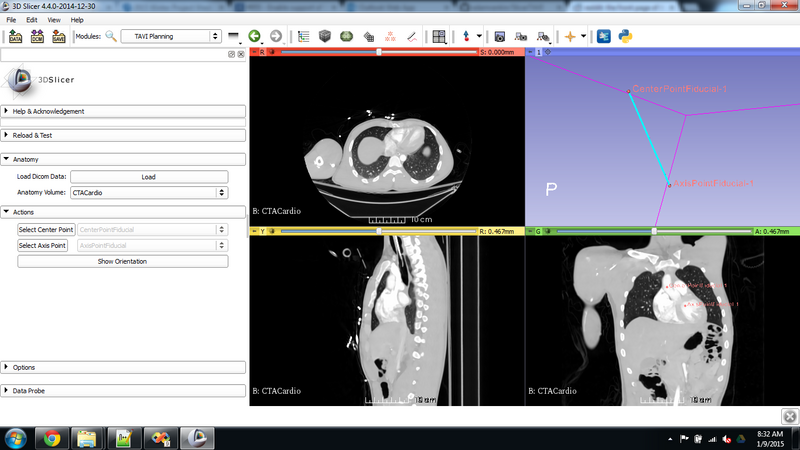Click the red slice view offset slider
This screenshot has width=800, height=450.
click(x=378, y=51)
